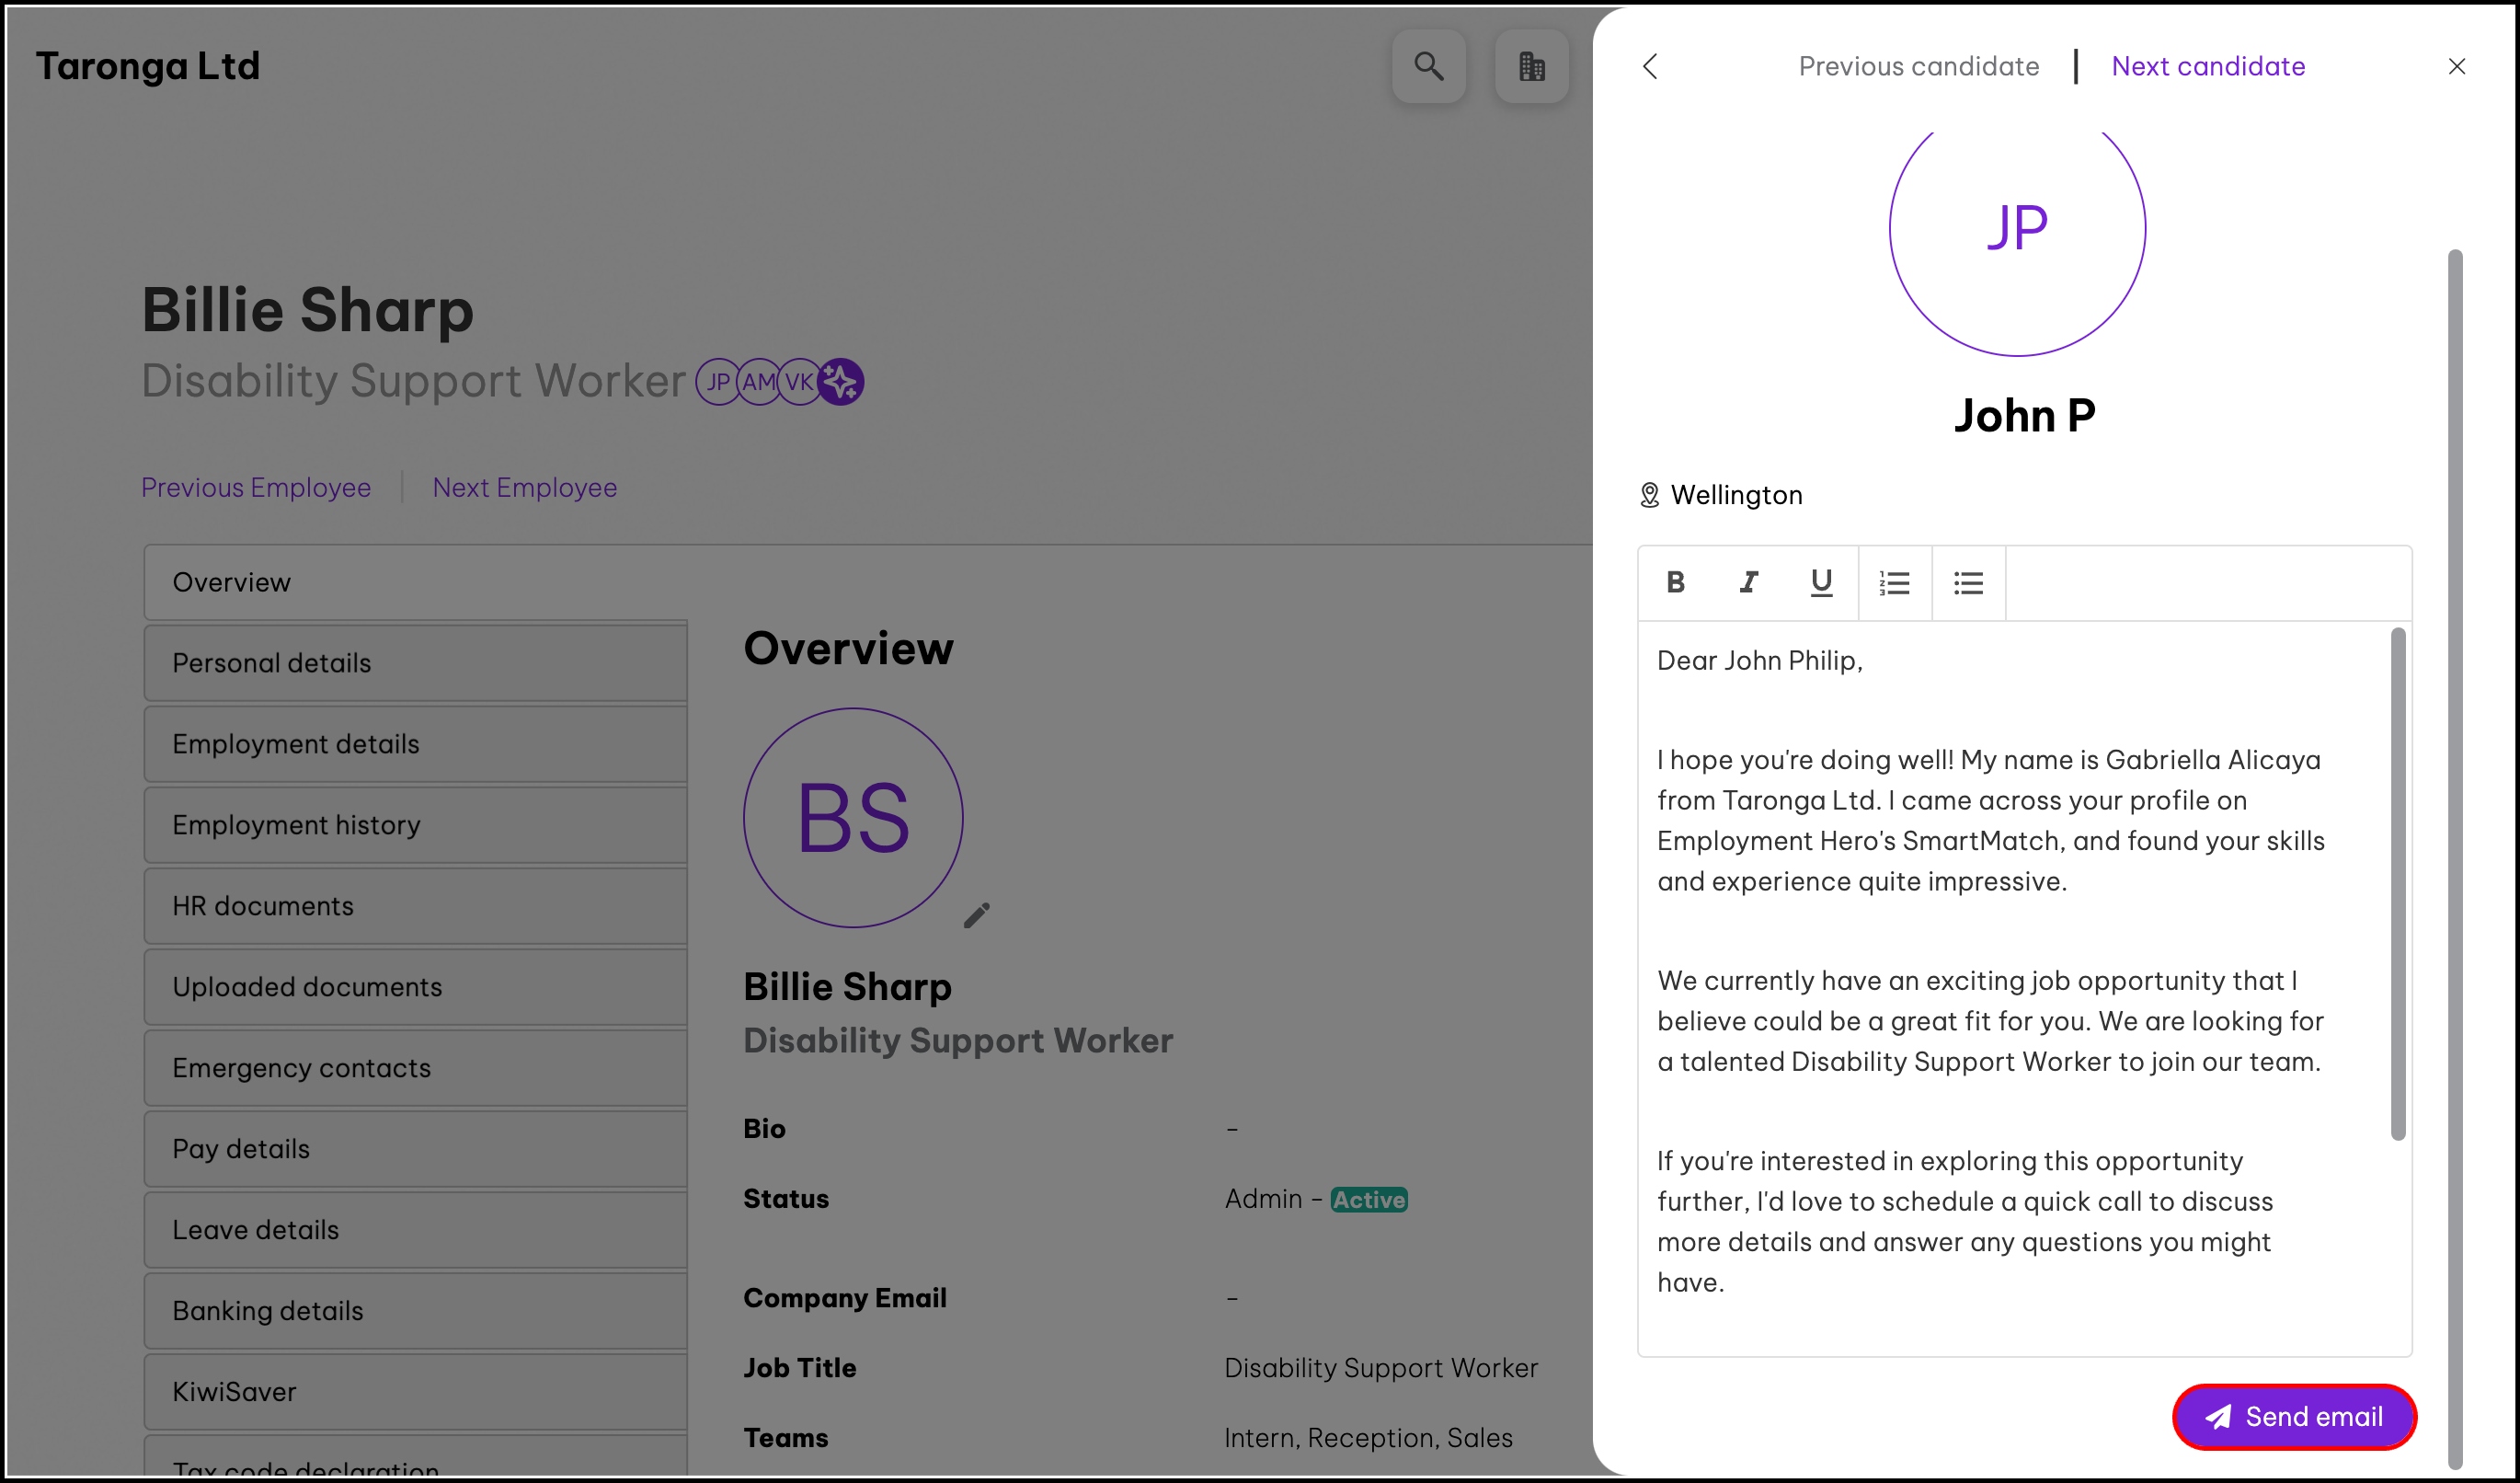
Task: Toggle bold formatting in email editor
Action: pyautogui.click(x=1676, y=582)
